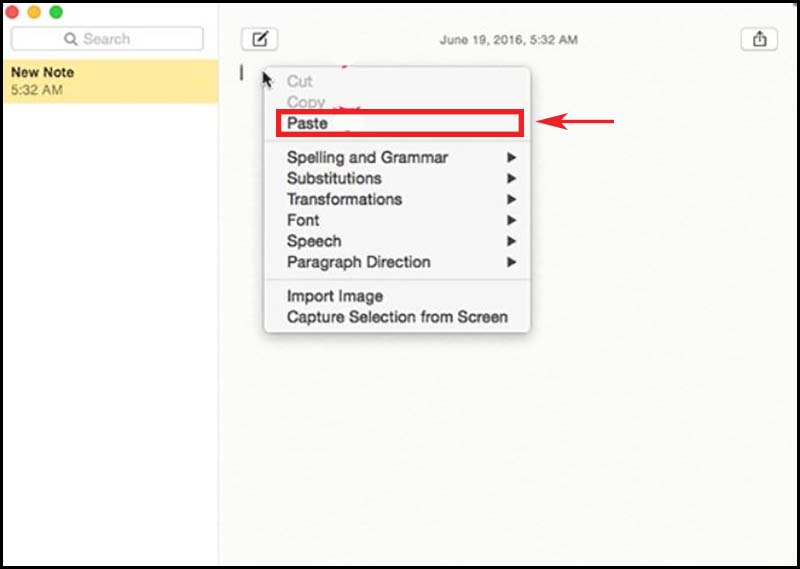800x569 pixels.
Task: Open the share icon in toolbar
Action: [759, 40]
